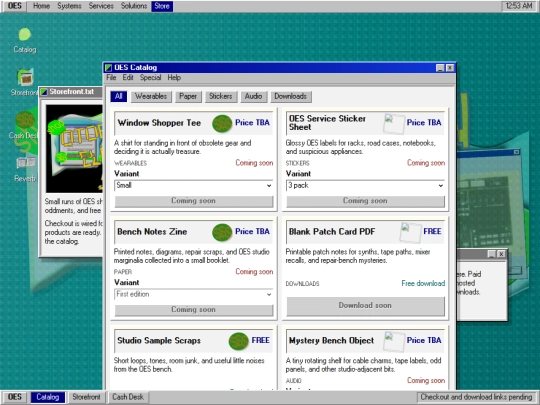540x405 pixels.
Task: Open the File menu in OES Catalog
Action: pyautogui.click(x=111, y=77)
